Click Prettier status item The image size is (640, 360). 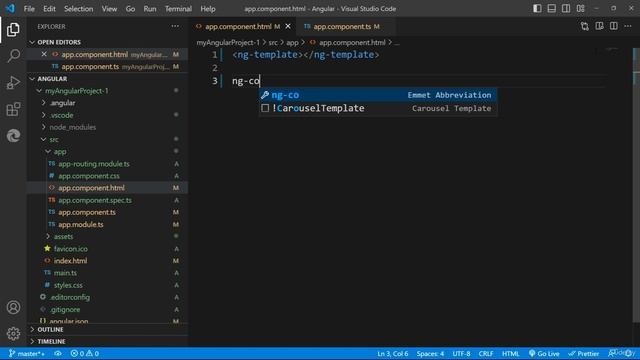click(584, 353)
